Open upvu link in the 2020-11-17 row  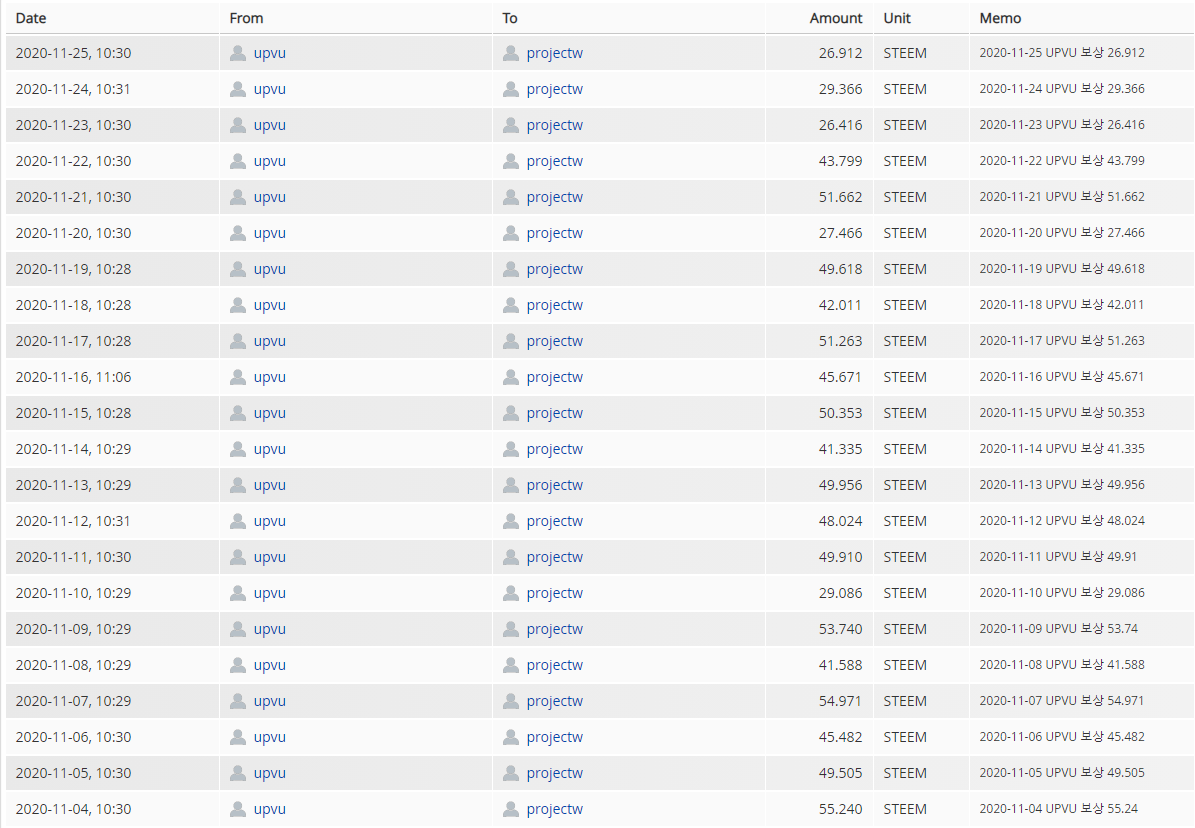(270, 341)
